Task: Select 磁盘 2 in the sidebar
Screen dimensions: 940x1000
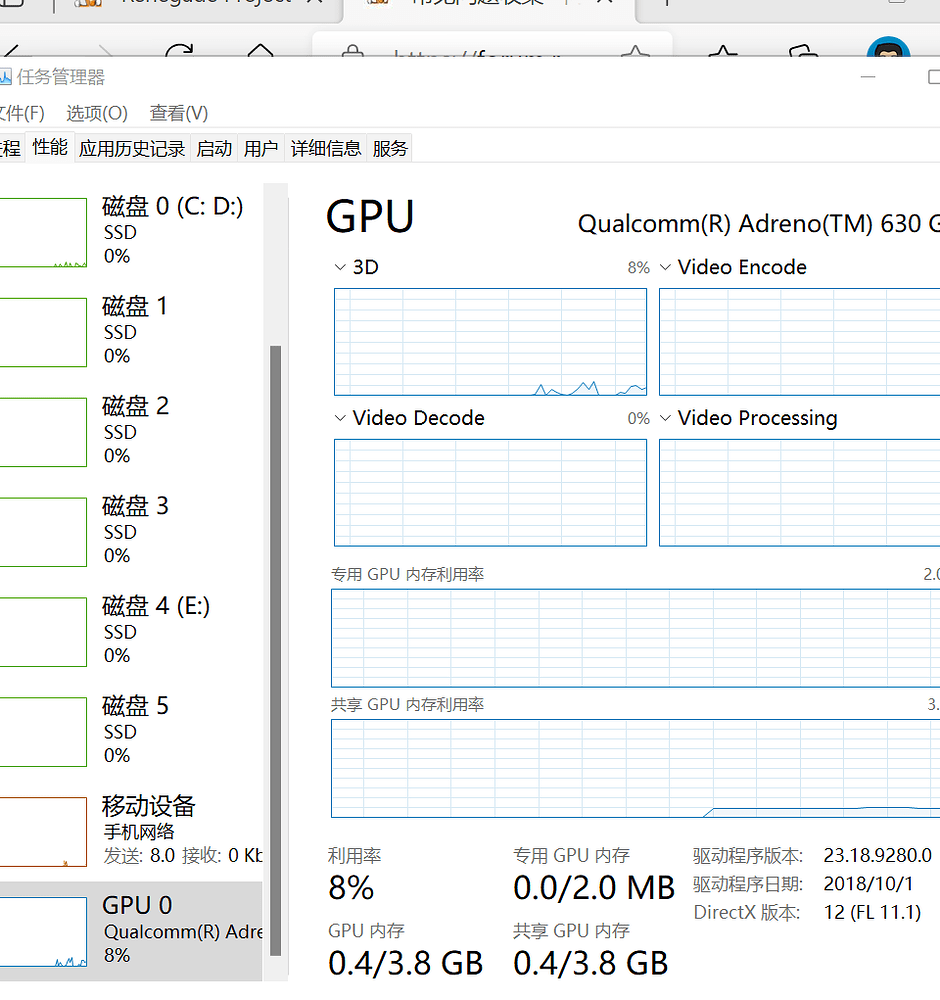Action: pos(131,432)
